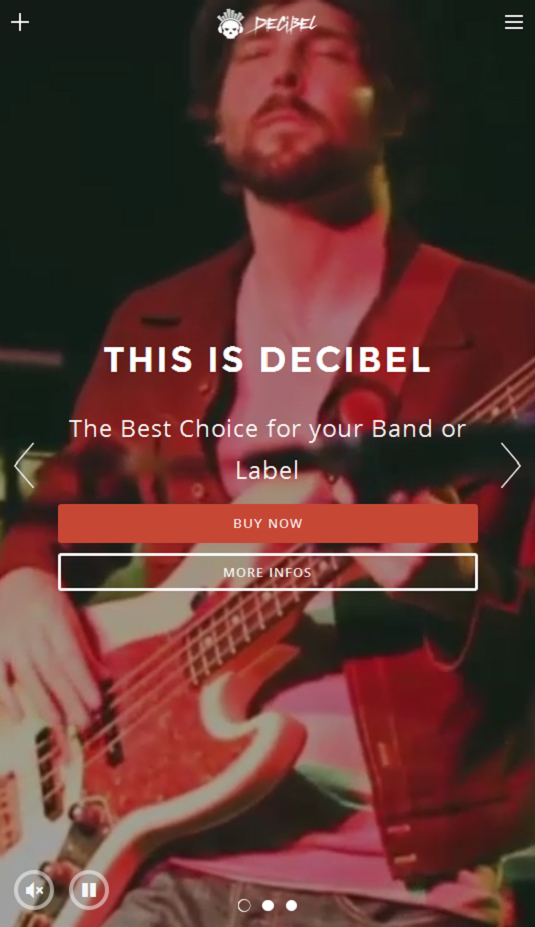Open the plus icon panel in header
The image size is (535, 927).
click(x=20, y=22)
